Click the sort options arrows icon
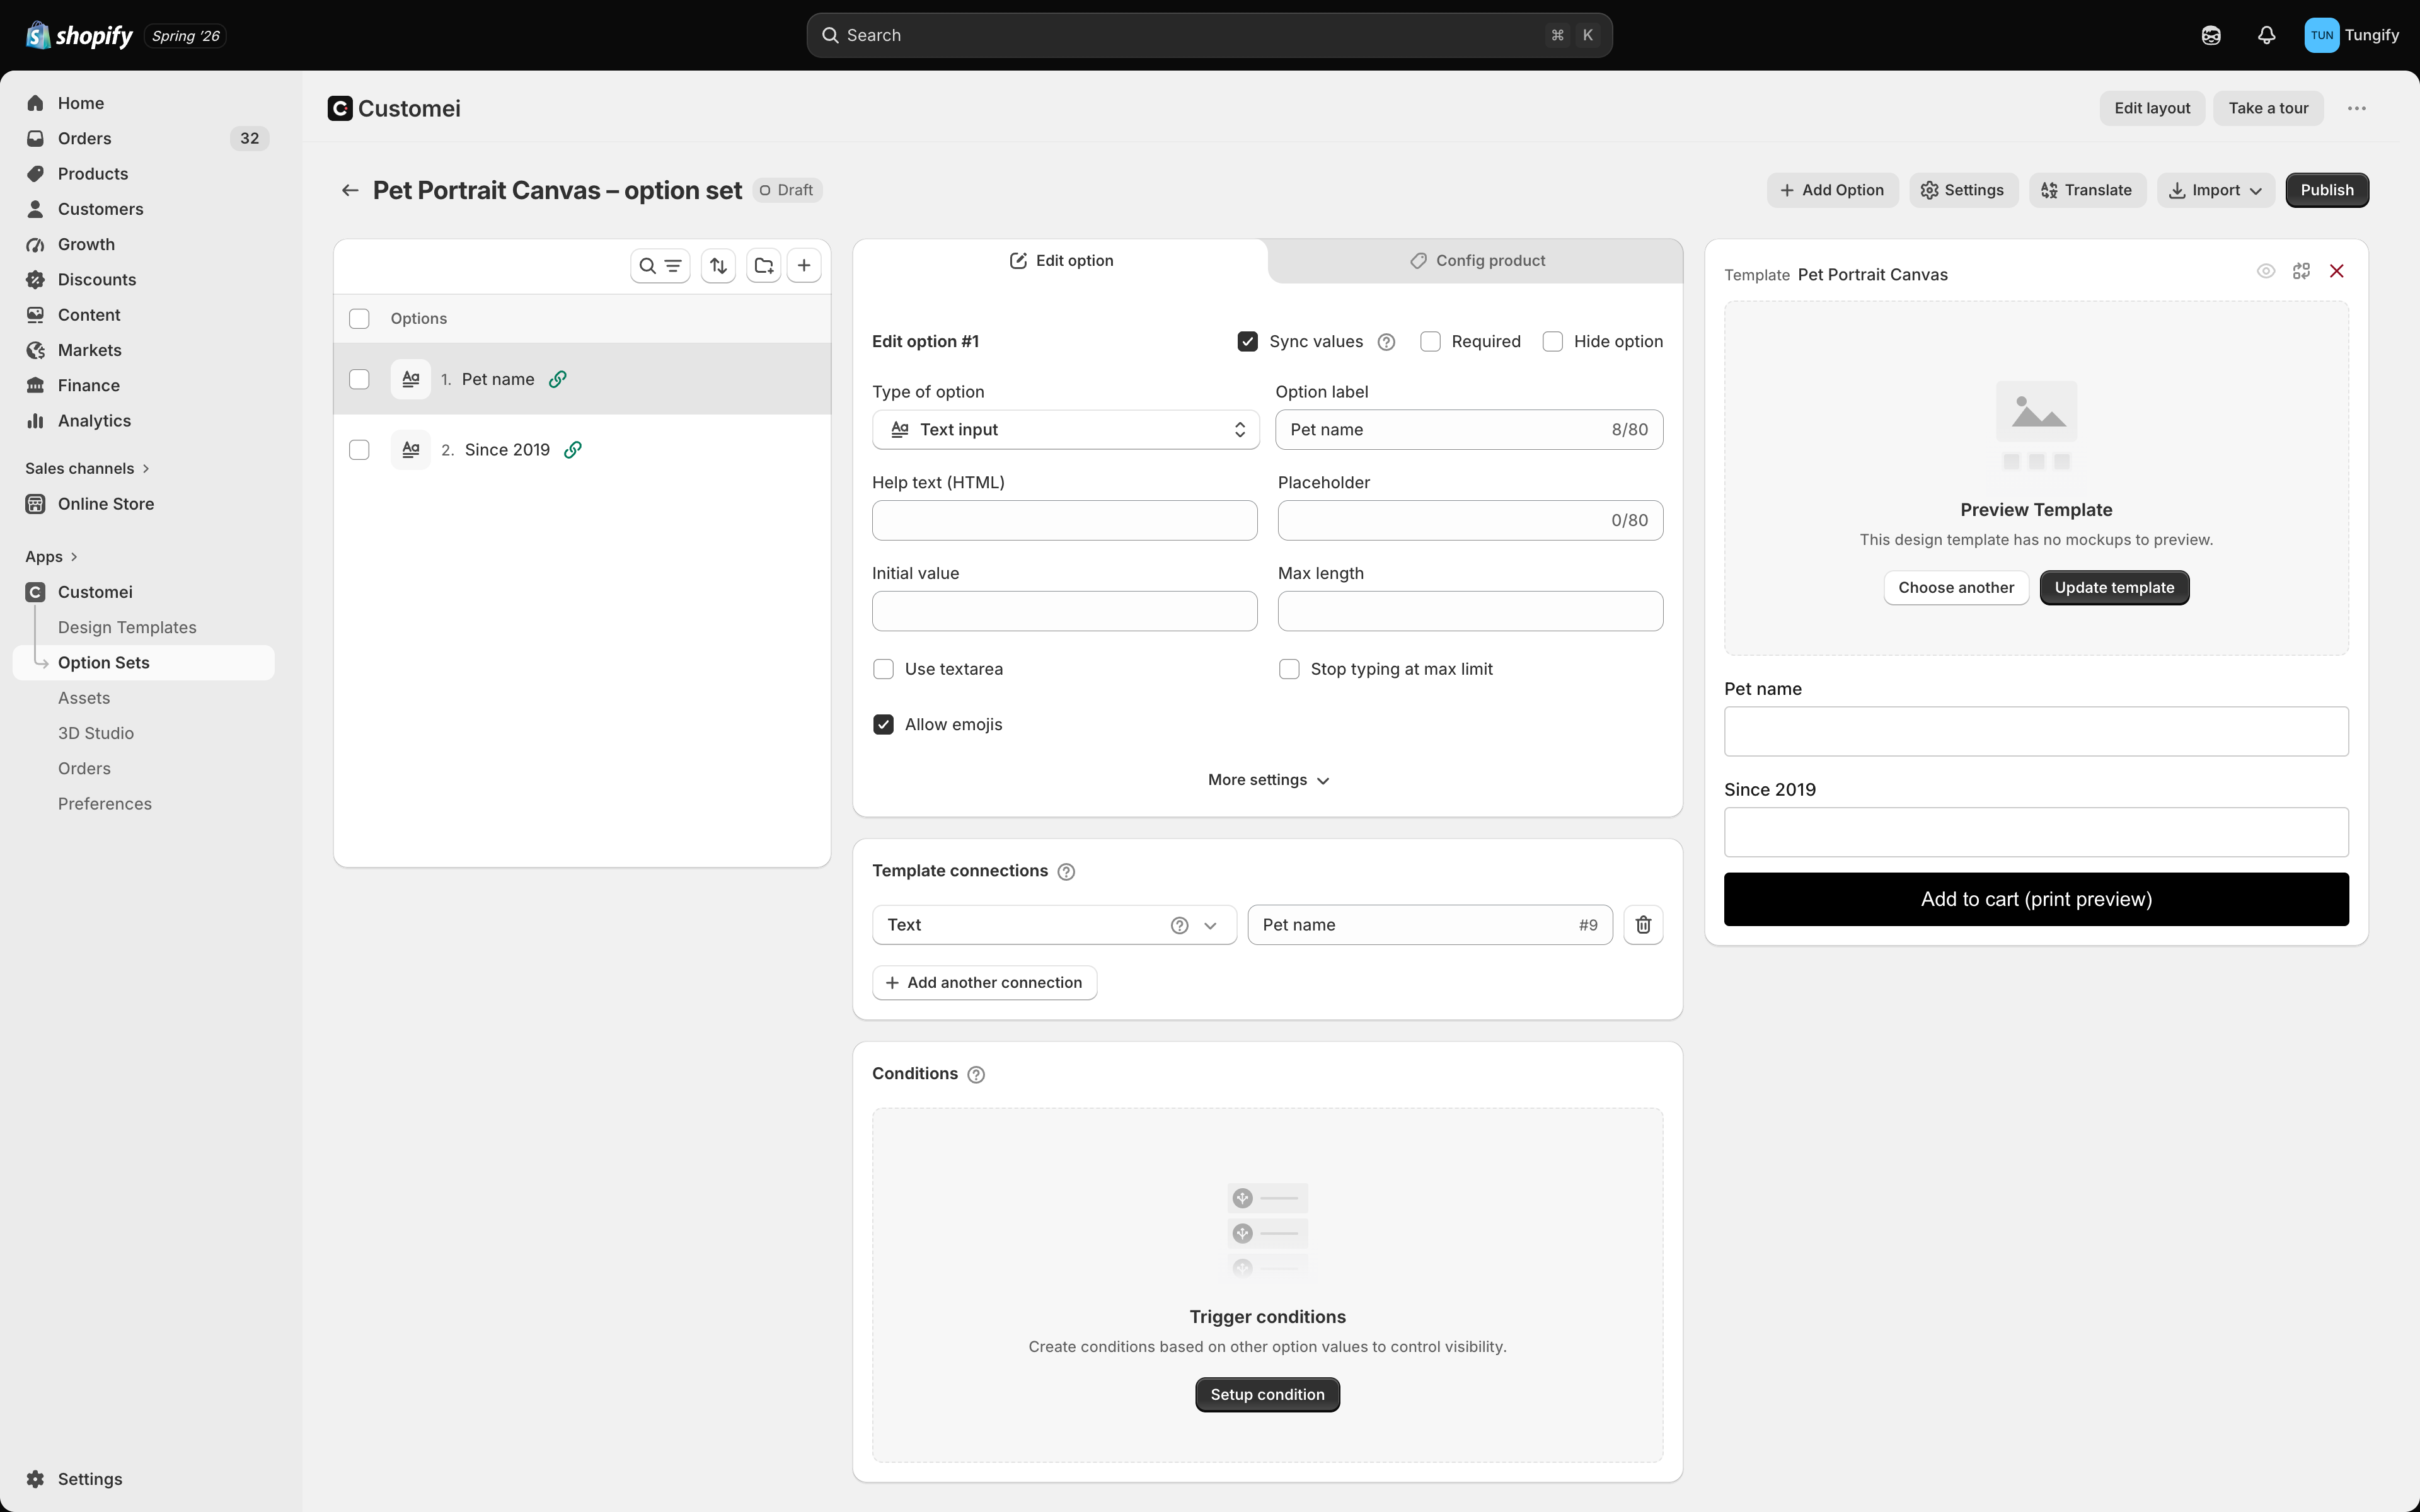The image size is (2420, 1512). (x=718, y=266)
